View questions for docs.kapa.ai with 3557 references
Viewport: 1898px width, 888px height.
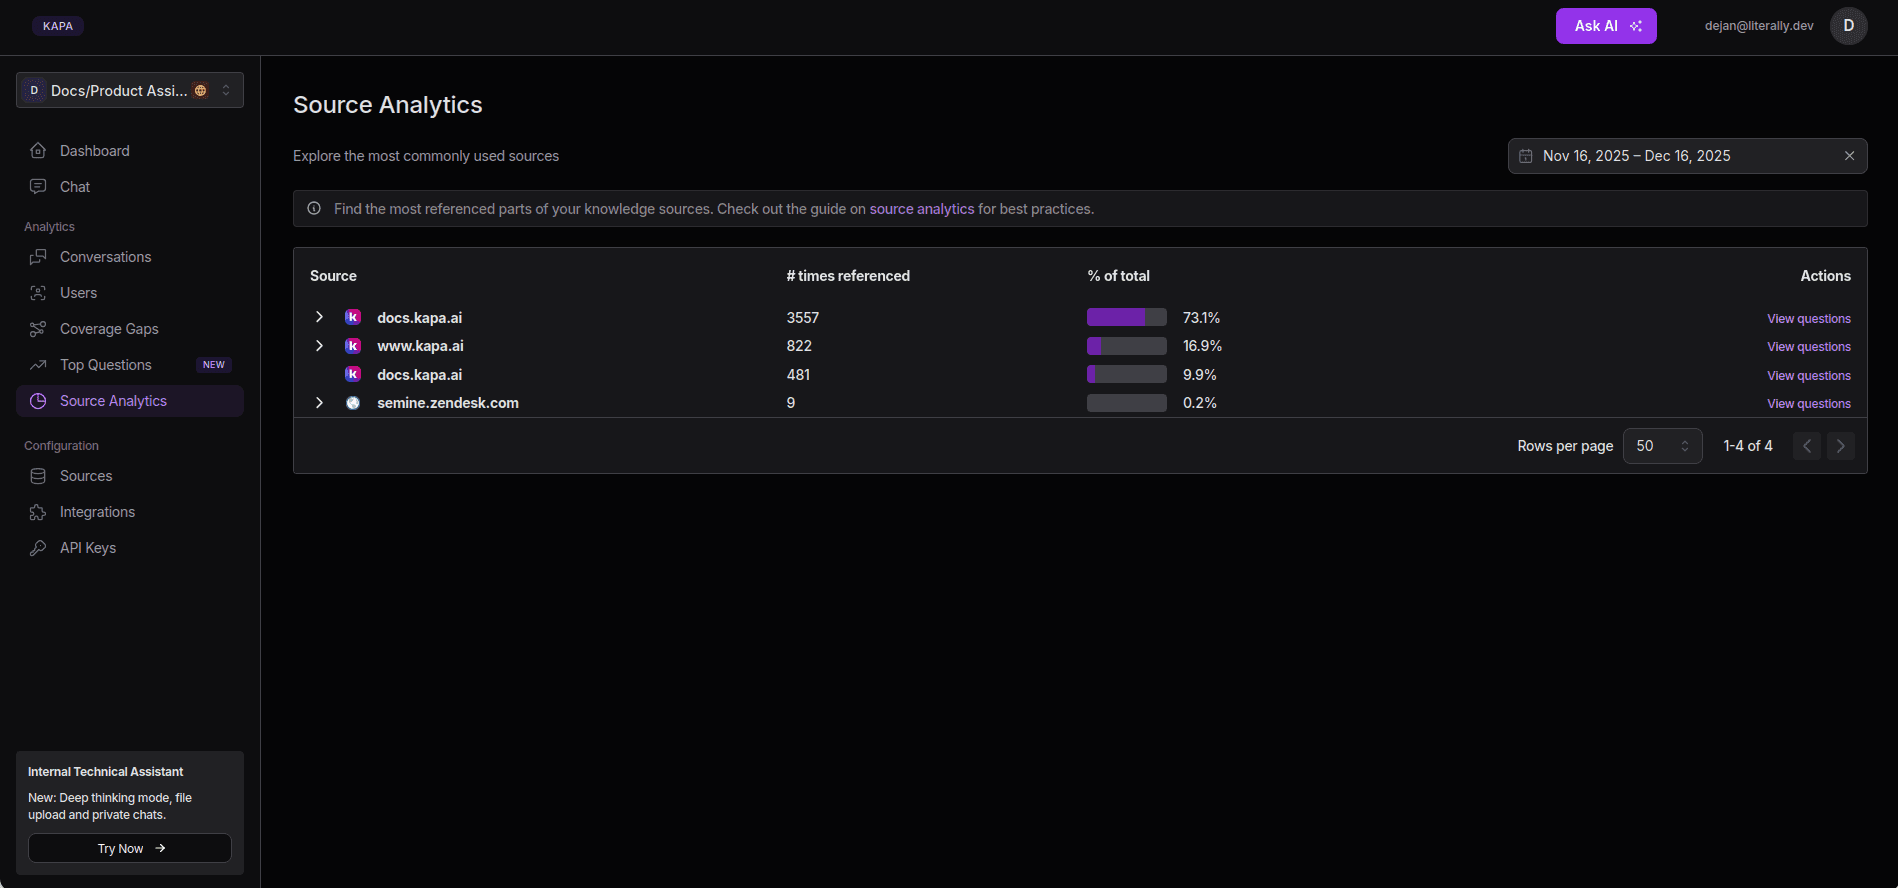coord(1809,319)
